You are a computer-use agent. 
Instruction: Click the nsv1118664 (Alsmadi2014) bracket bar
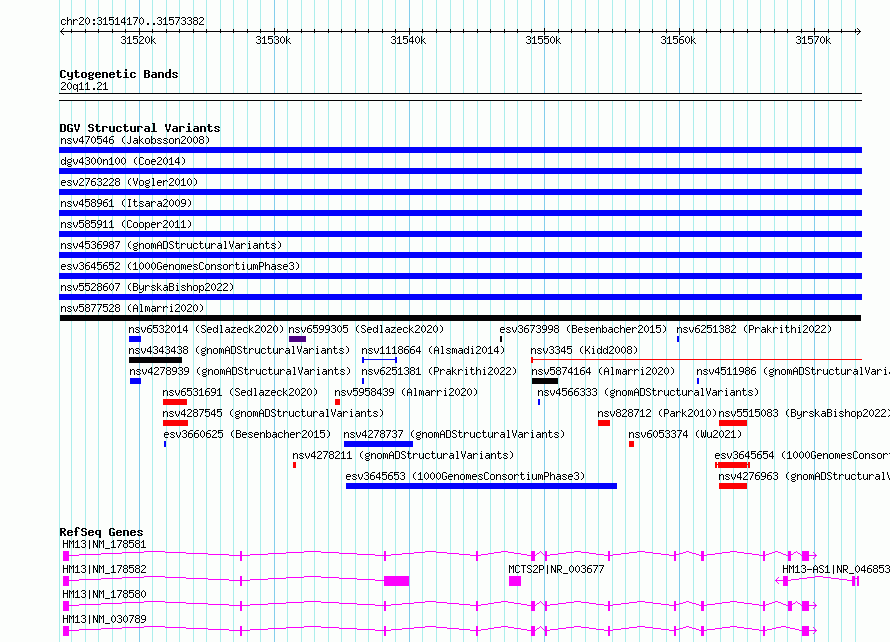pyautogui.click(x=379, y=360)
